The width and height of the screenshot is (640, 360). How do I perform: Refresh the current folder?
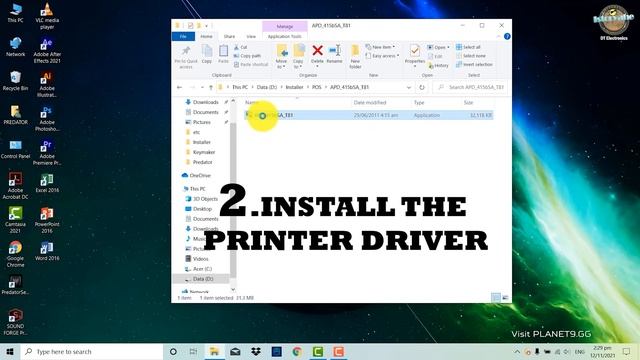point(422,87)
